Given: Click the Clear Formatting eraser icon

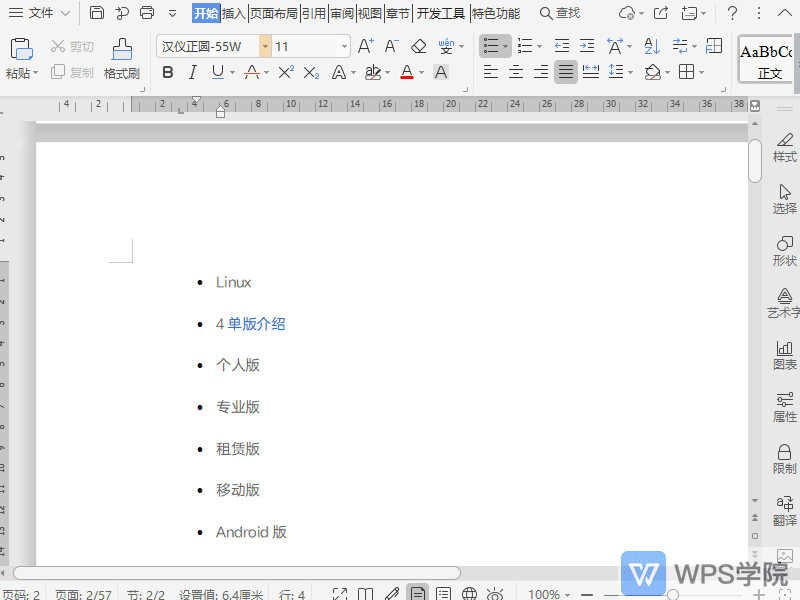Looking at the screenshot, I should (417, 46).
